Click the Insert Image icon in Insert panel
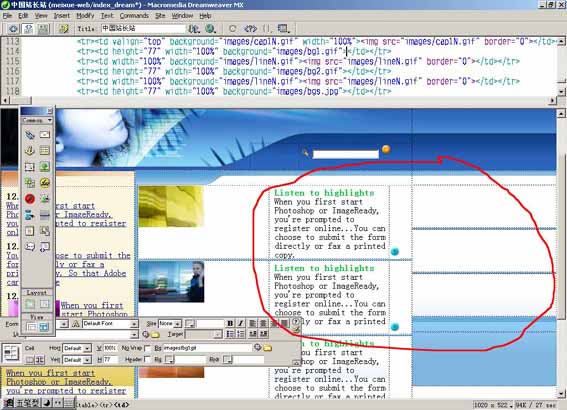The width and height of the screenshot is (567, 410). point(45,167)
